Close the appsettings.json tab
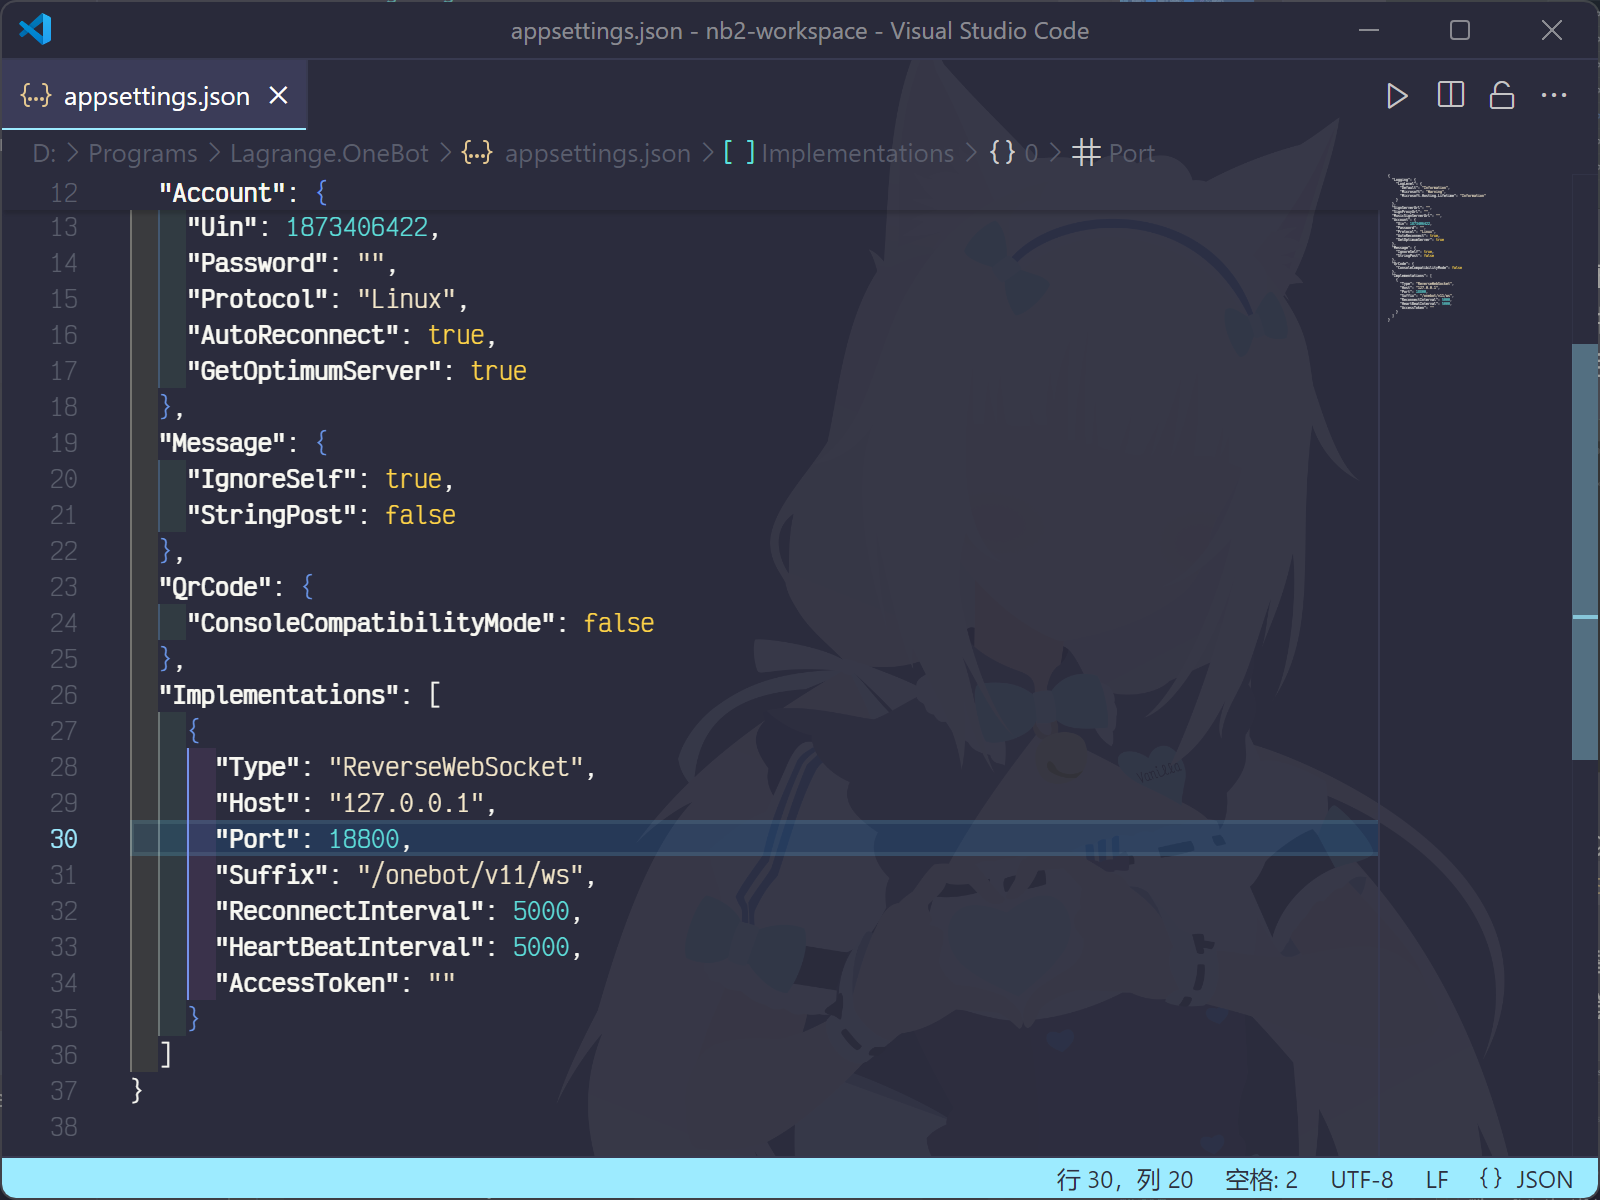Viewport: 1600px width, 1200px height. click(x=279, y=96)
